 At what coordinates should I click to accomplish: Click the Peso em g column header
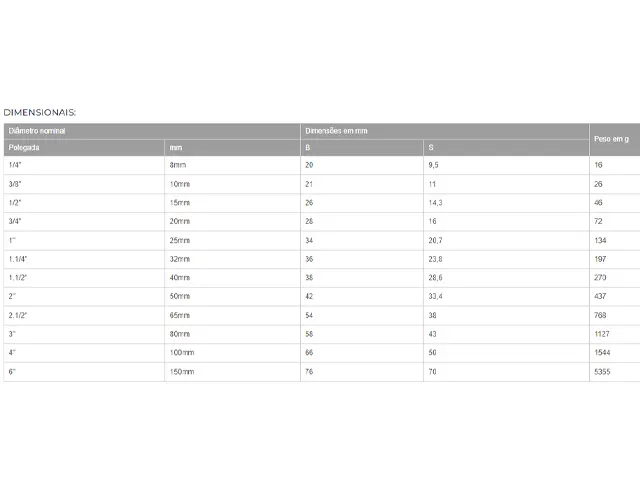tap(615, 139)
